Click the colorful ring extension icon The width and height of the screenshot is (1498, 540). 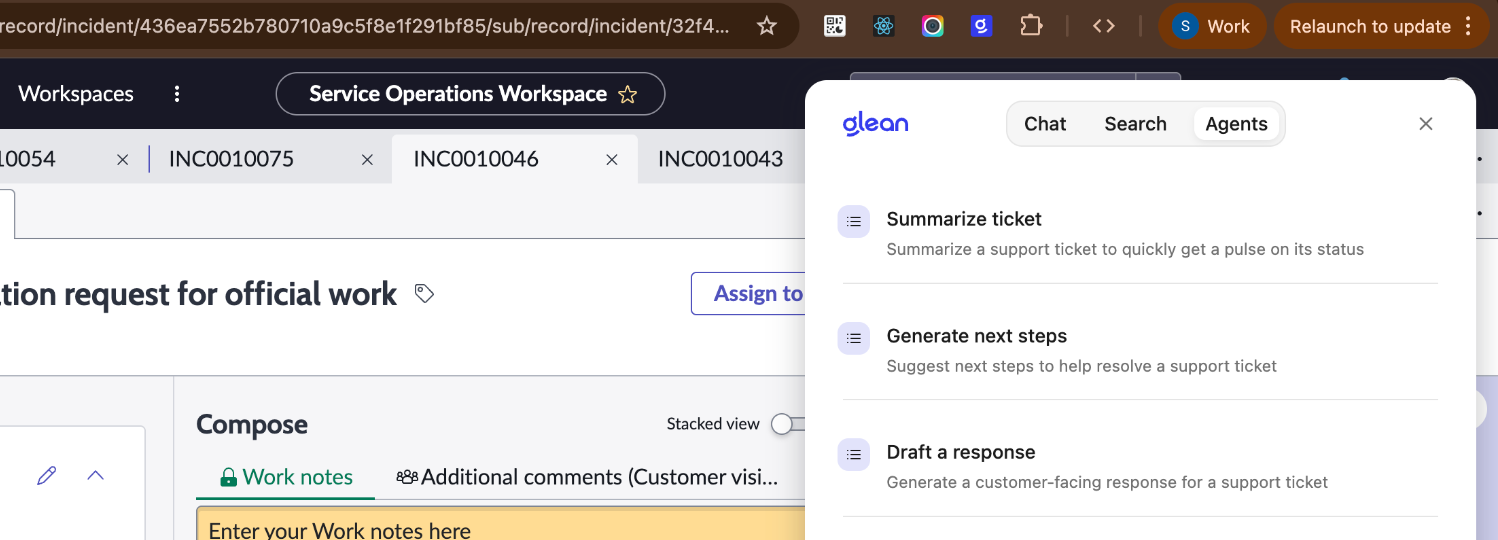pos(933,26)
